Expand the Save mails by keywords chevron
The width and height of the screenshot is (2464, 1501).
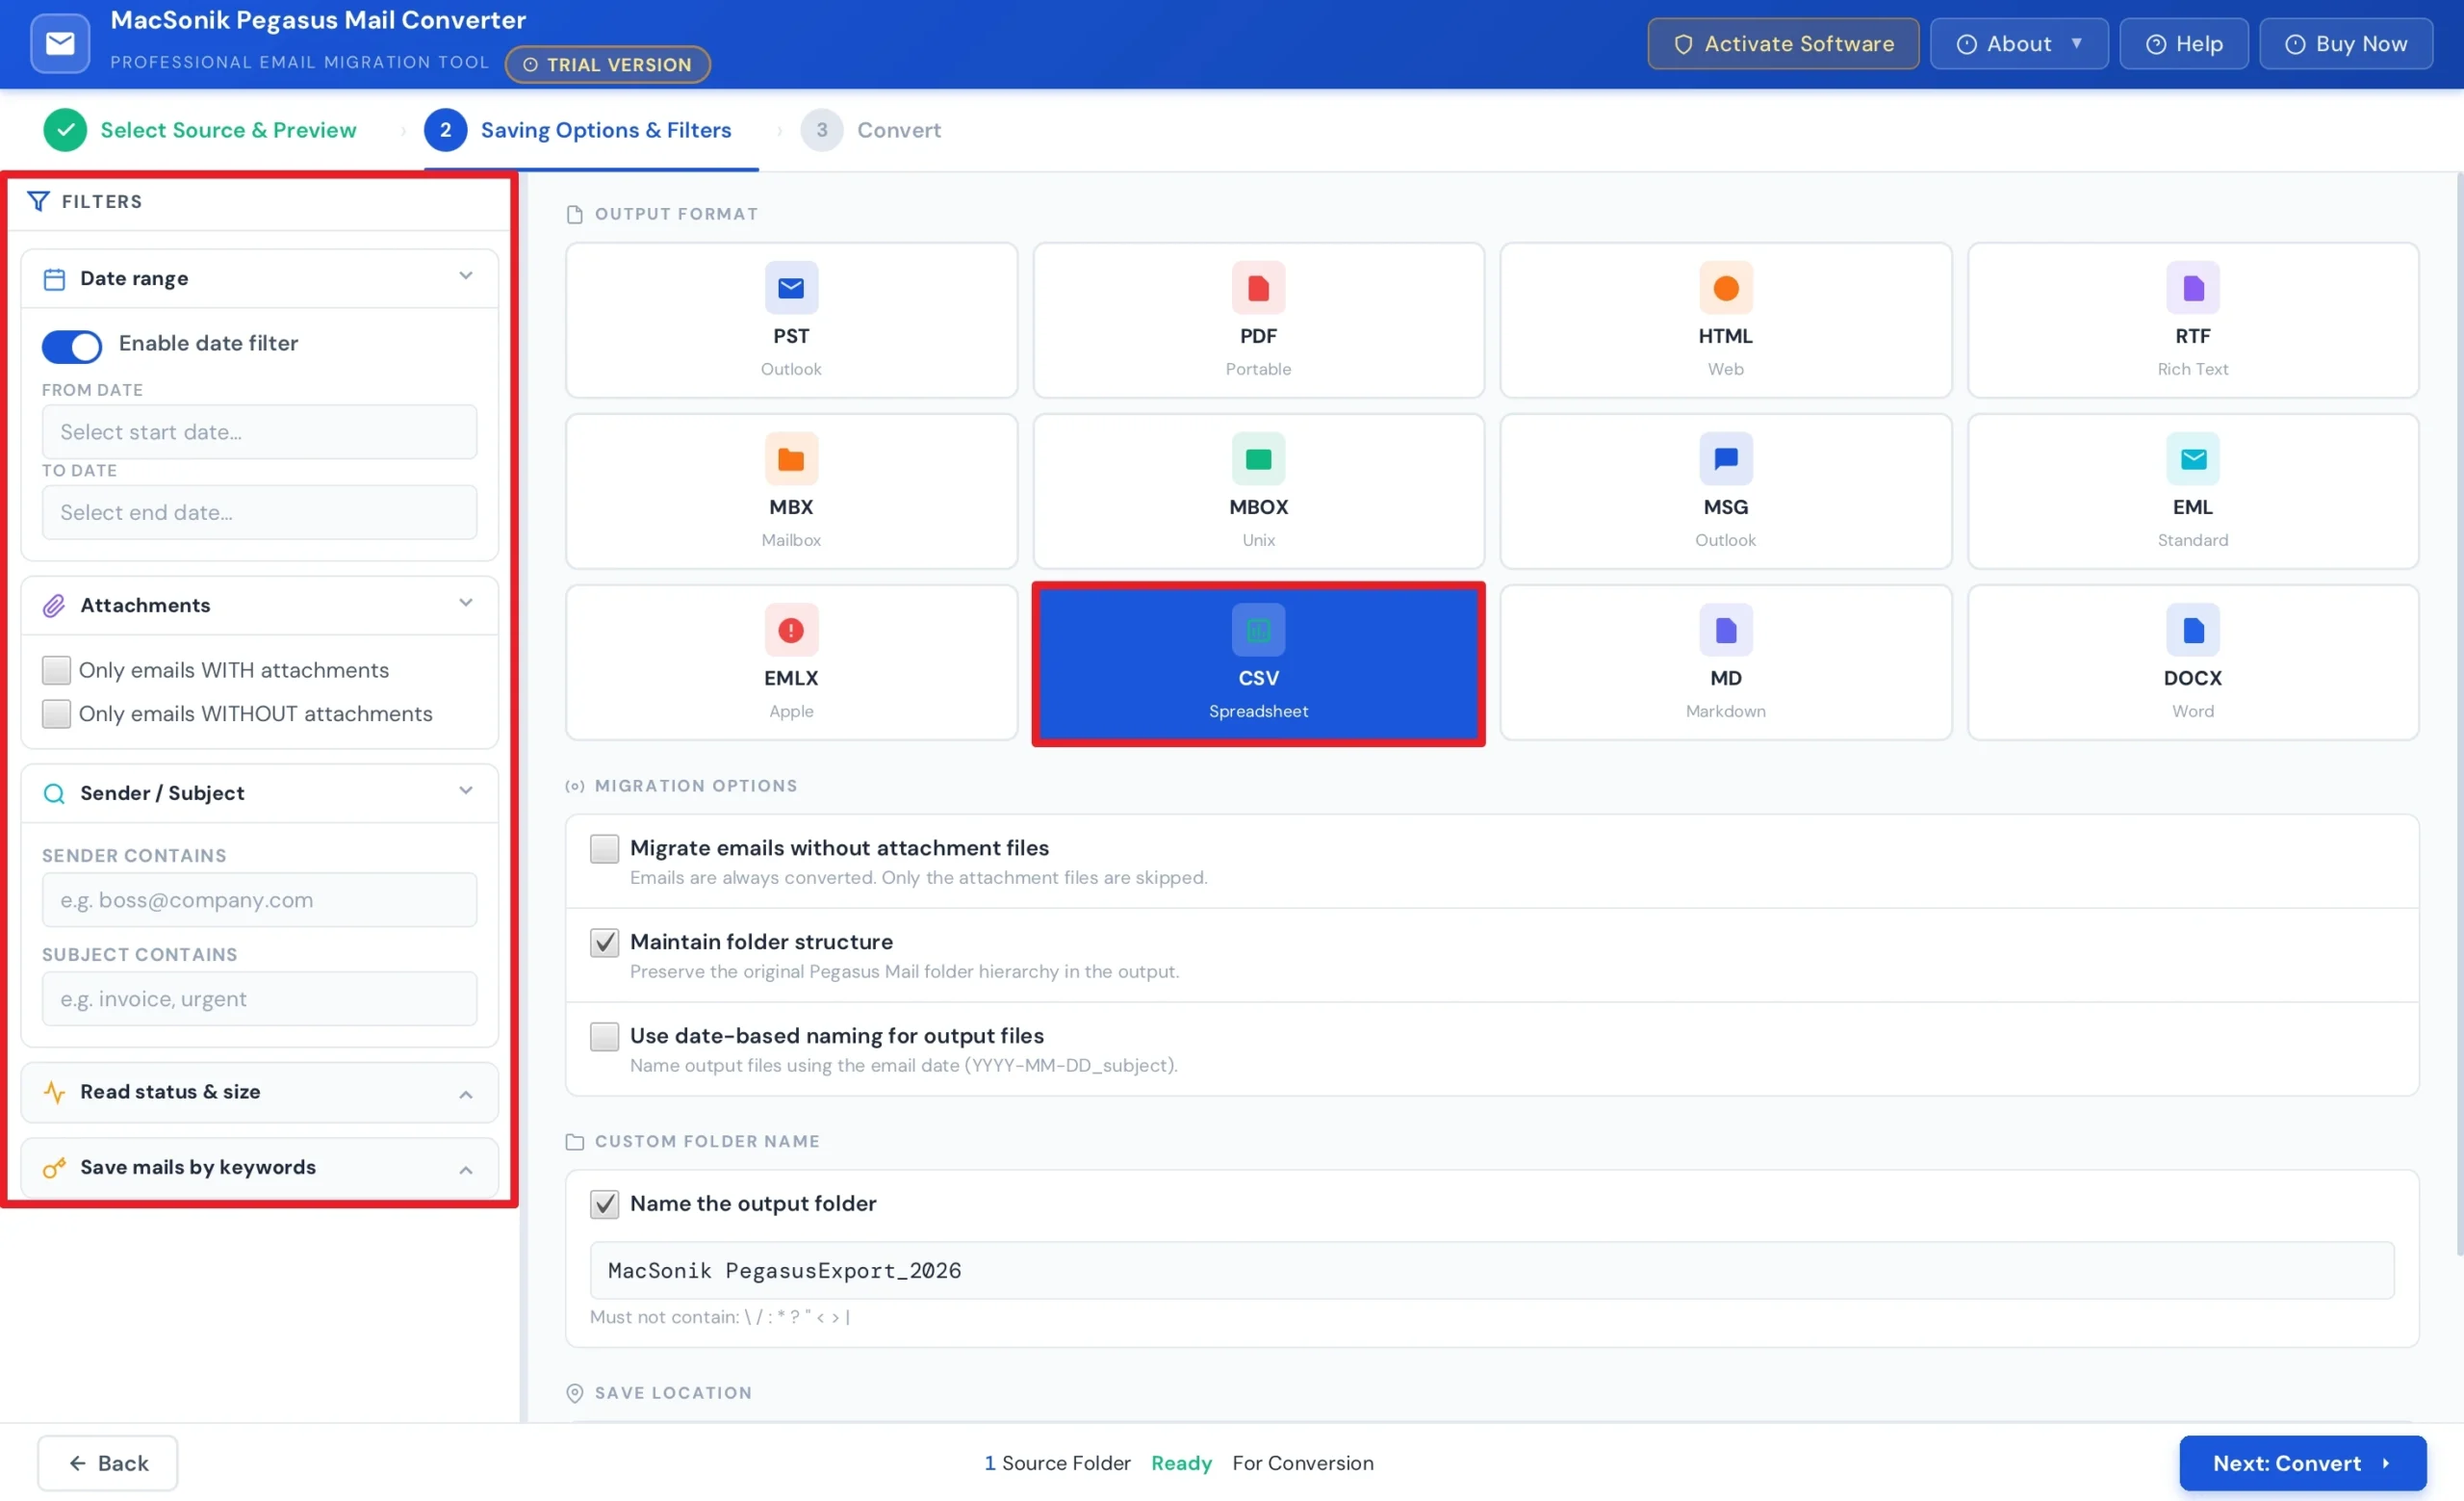tap(465, 1170)
